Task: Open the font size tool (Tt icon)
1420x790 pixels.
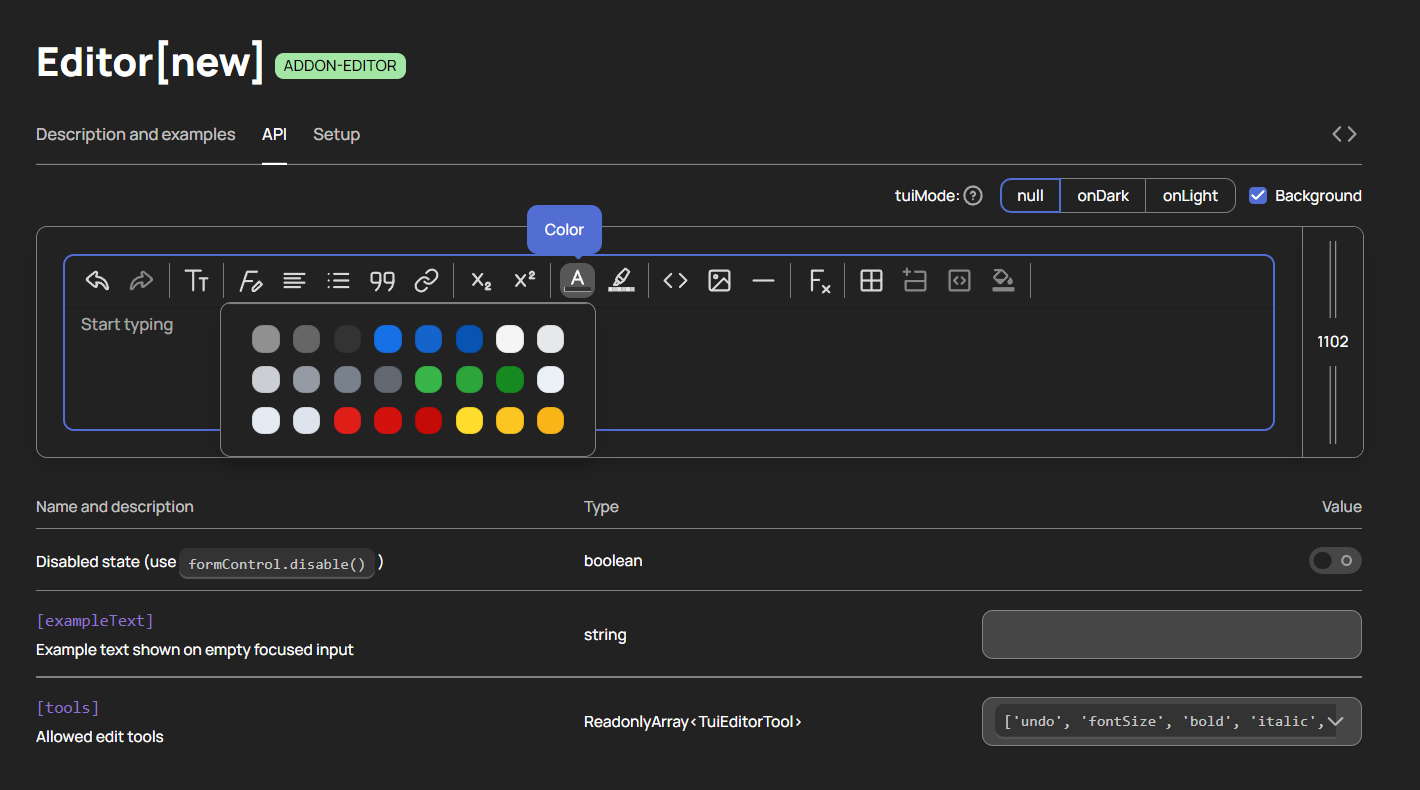Action: coord(197,281)
